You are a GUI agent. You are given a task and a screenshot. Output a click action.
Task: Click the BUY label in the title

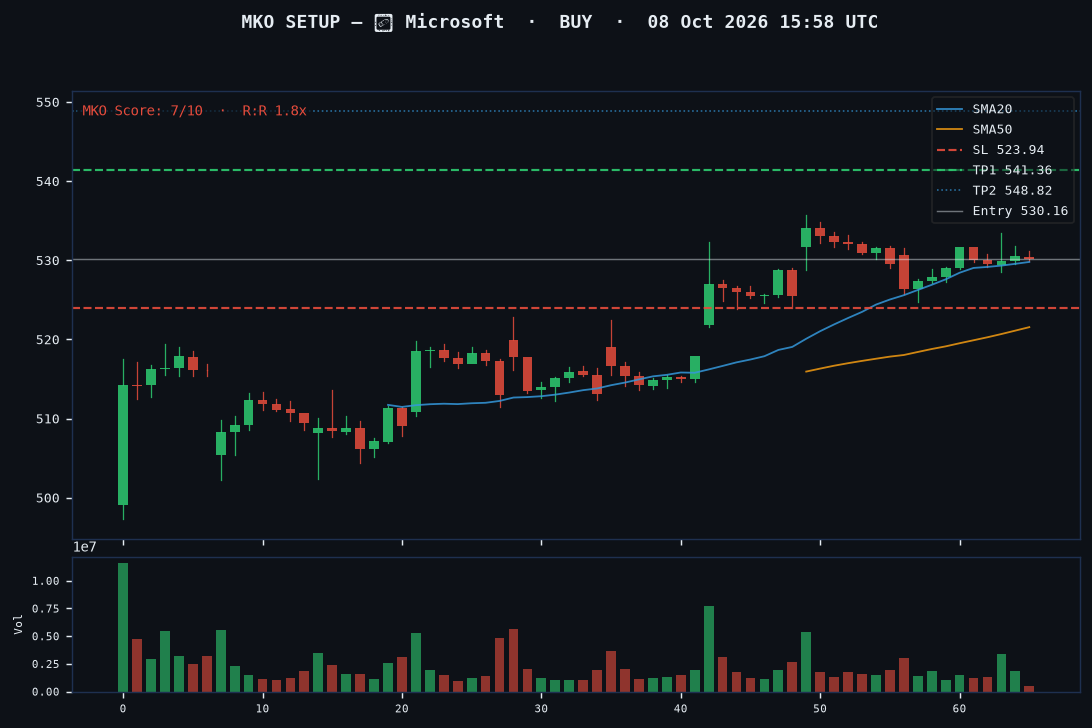575,22
